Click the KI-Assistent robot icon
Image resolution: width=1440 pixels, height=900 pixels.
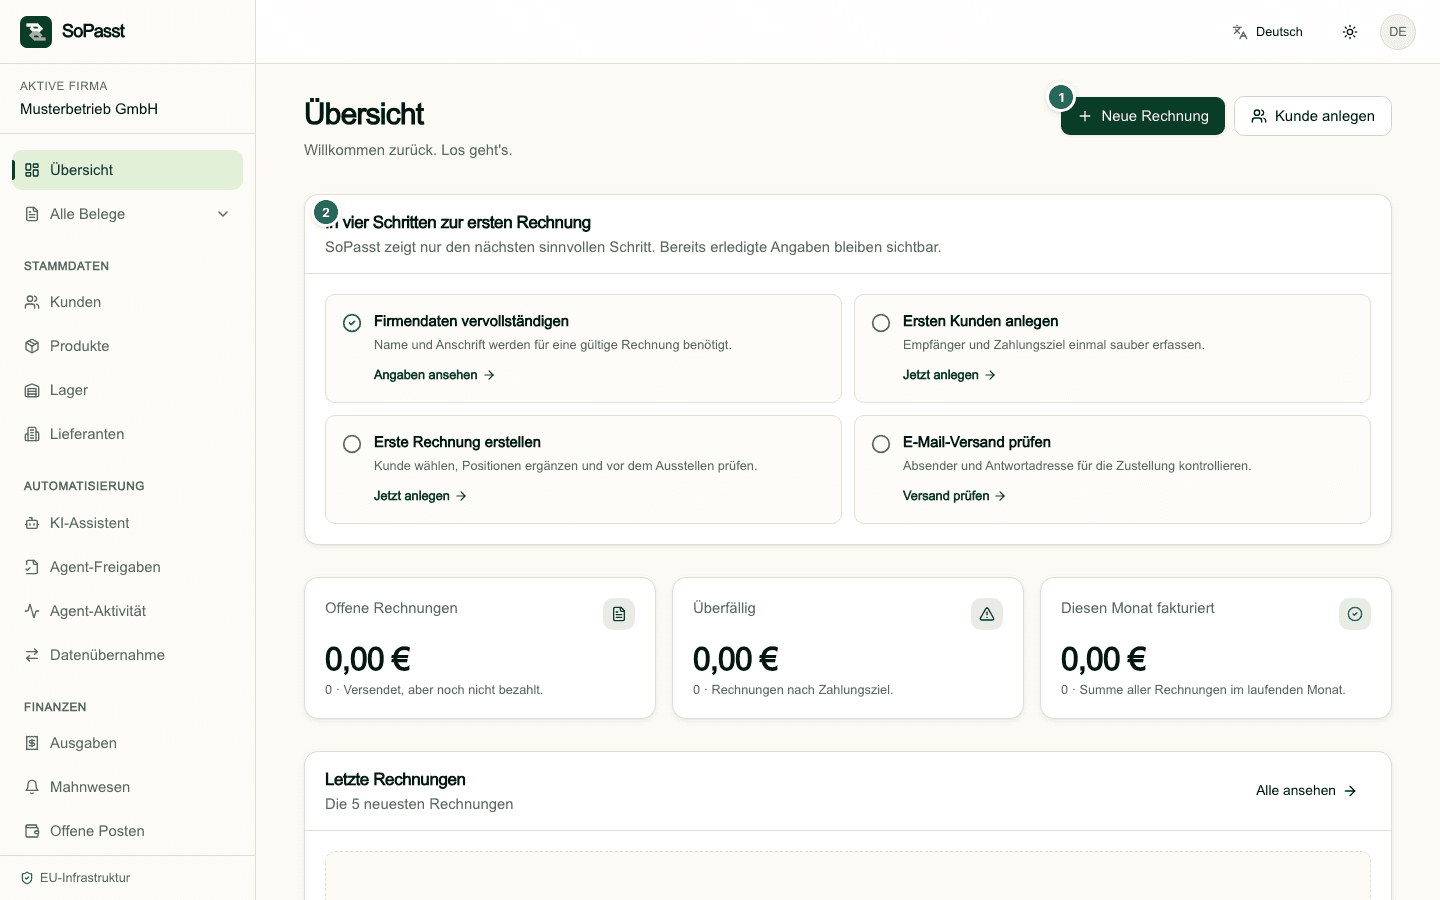click(x=32, y=523)
